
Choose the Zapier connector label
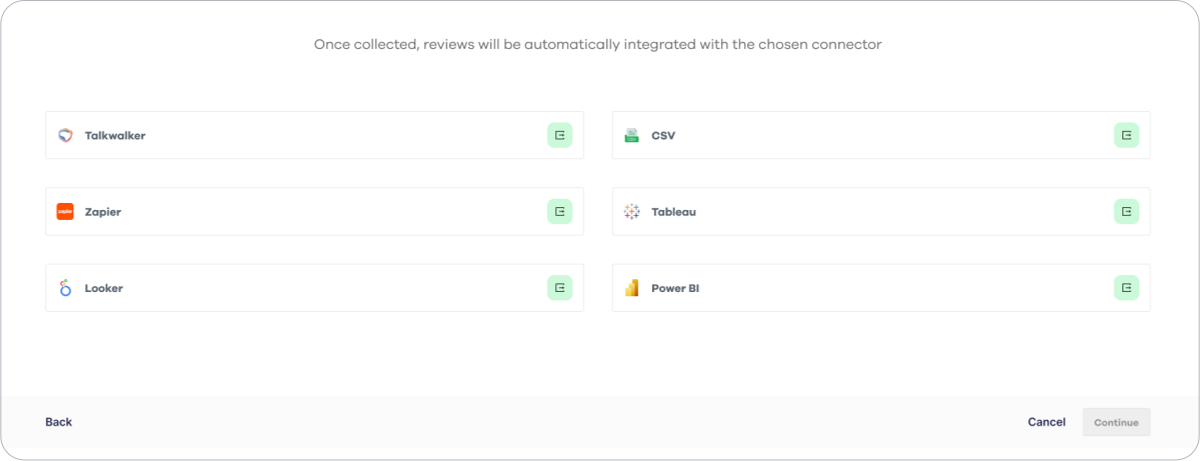103,212
